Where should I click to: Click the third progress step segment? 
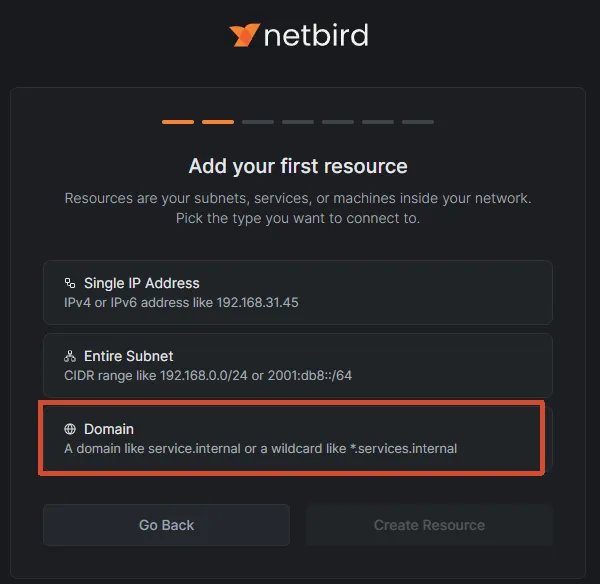[x=258, y=122]
